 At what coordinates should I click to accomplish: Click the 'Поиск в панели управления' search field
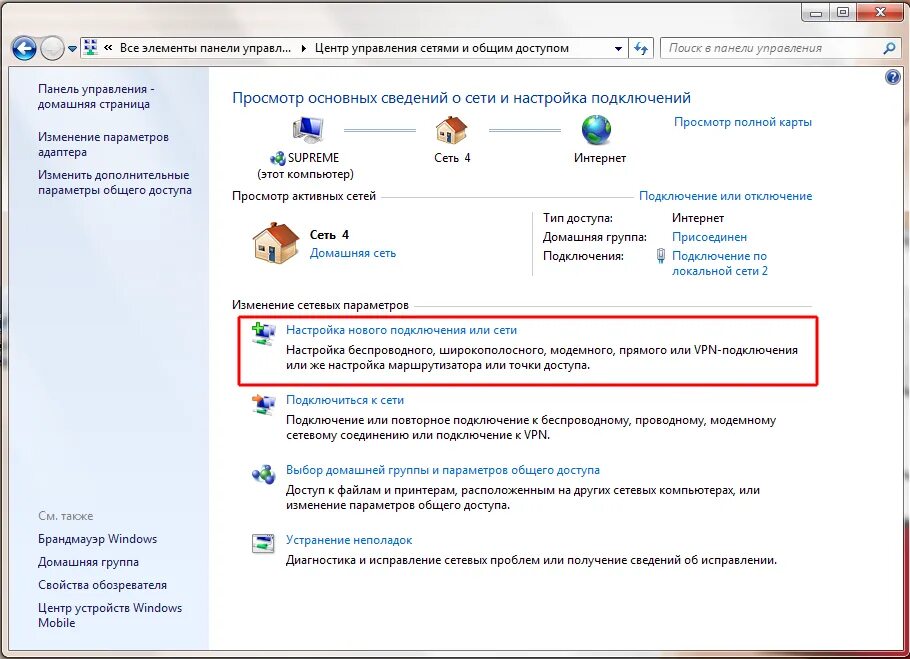point(772,48)
